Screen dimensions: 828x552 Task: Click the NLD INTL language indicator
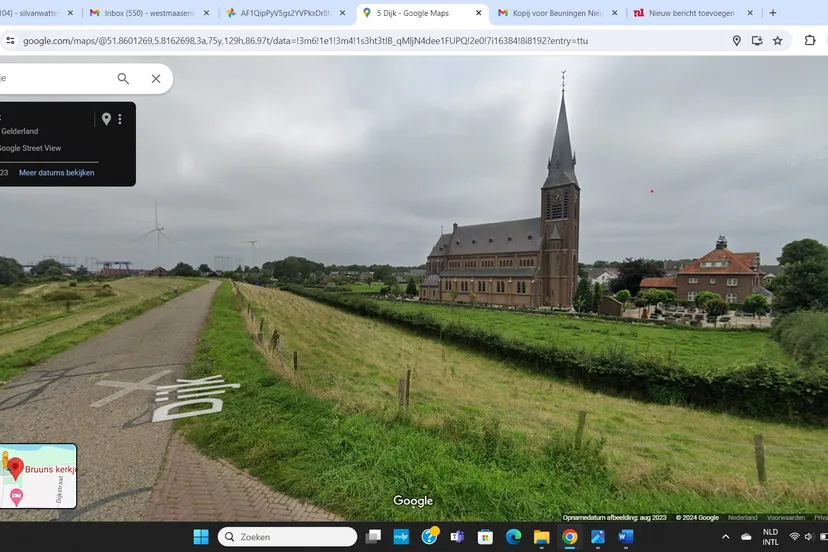(x=770, y=537)
